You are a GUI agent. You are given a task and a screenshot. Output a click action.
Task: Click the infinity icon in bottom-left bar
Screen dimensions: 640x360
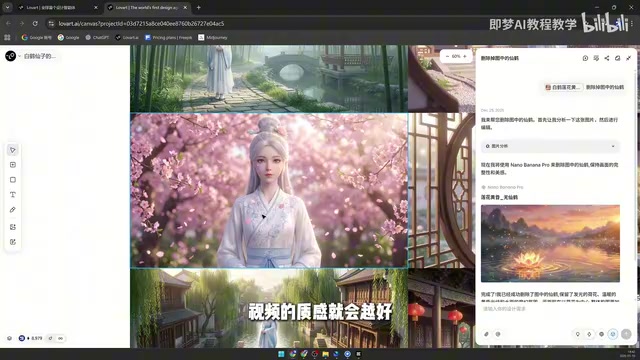coord(60,338)
